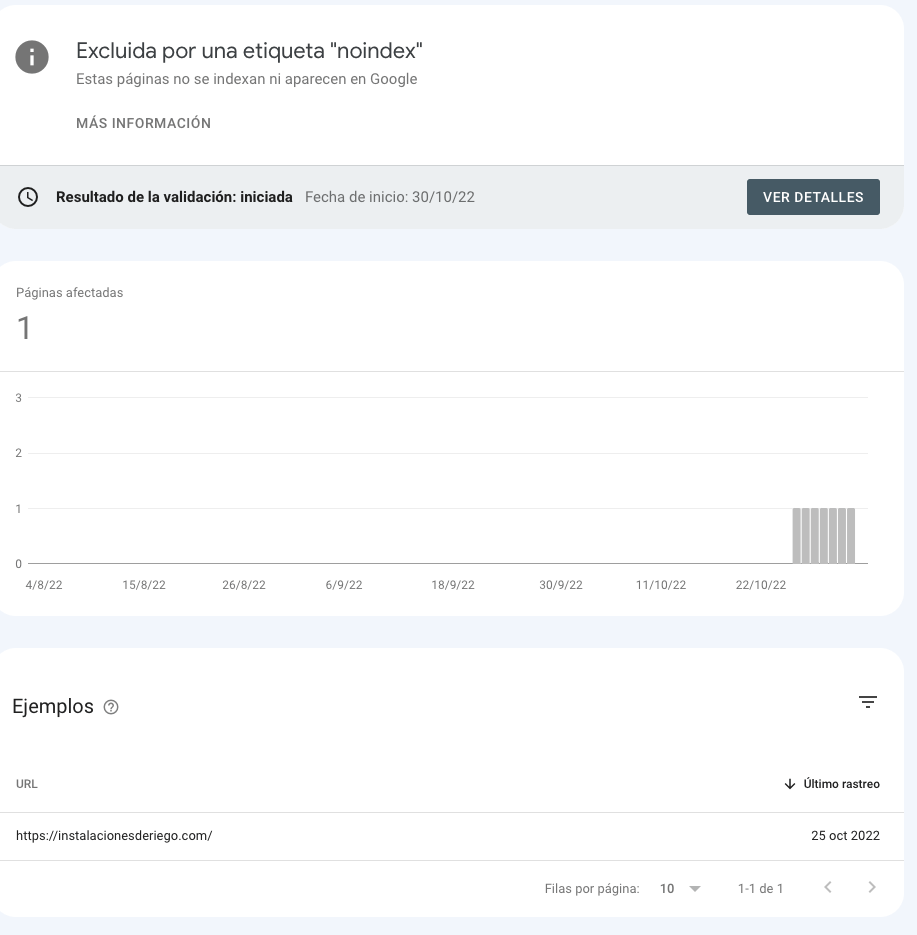Click the 22/10/22 date on chart axis
Screen dimensions: 917x935
[x=760, y=585]
